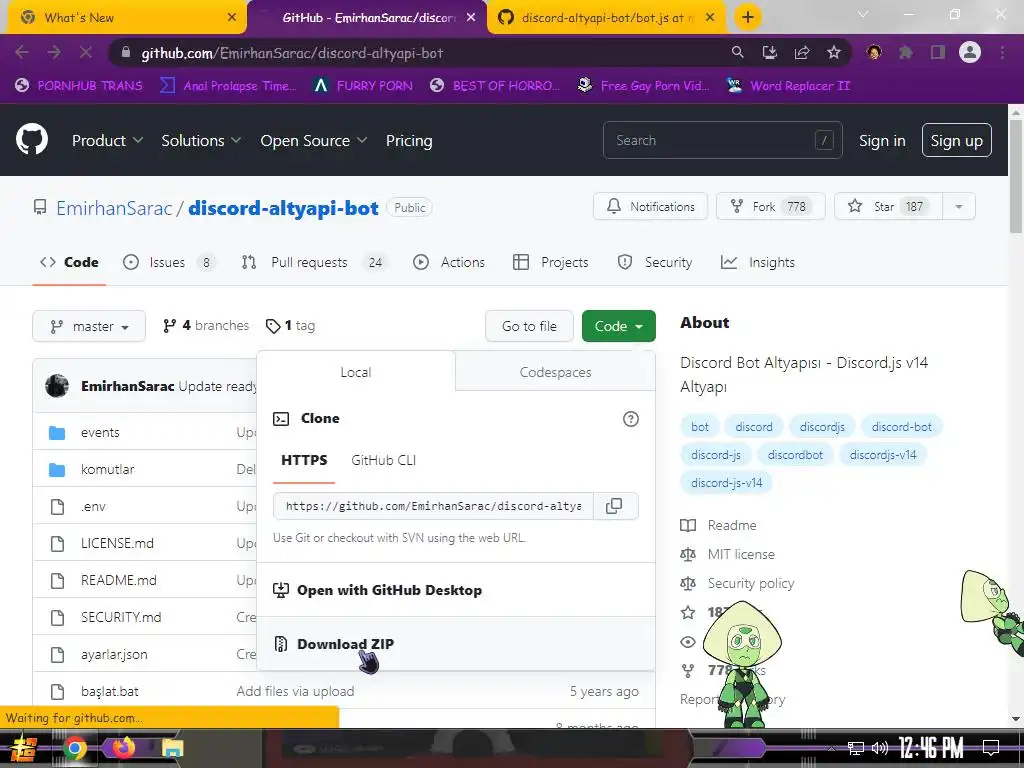This screenshot has width=1024, height=768.
Task: Open the Security policy link
Action: tap(737, 583)
